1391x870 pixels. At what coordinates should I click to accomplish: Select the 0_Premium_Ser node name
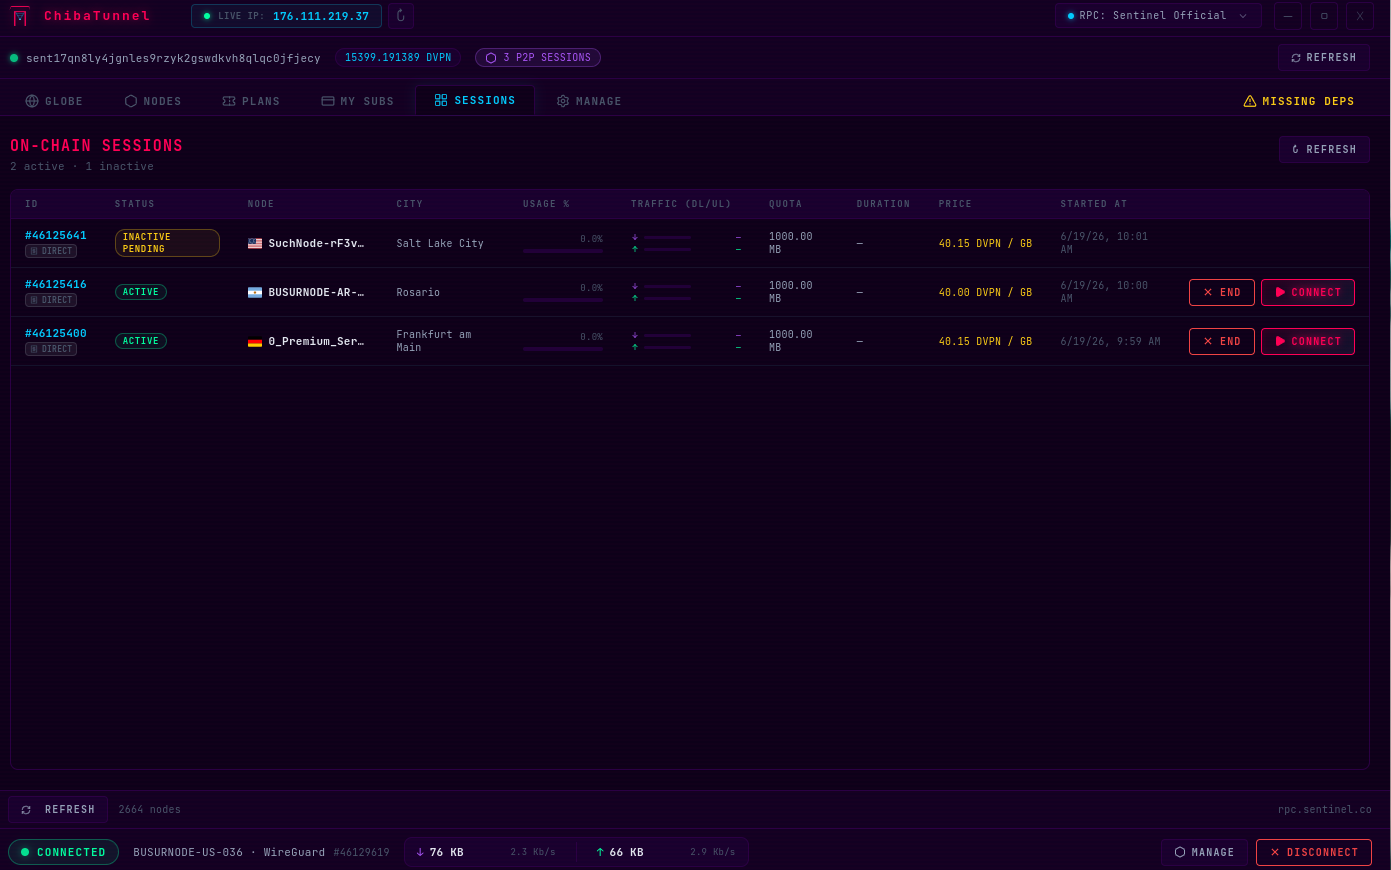coord(316,341)
